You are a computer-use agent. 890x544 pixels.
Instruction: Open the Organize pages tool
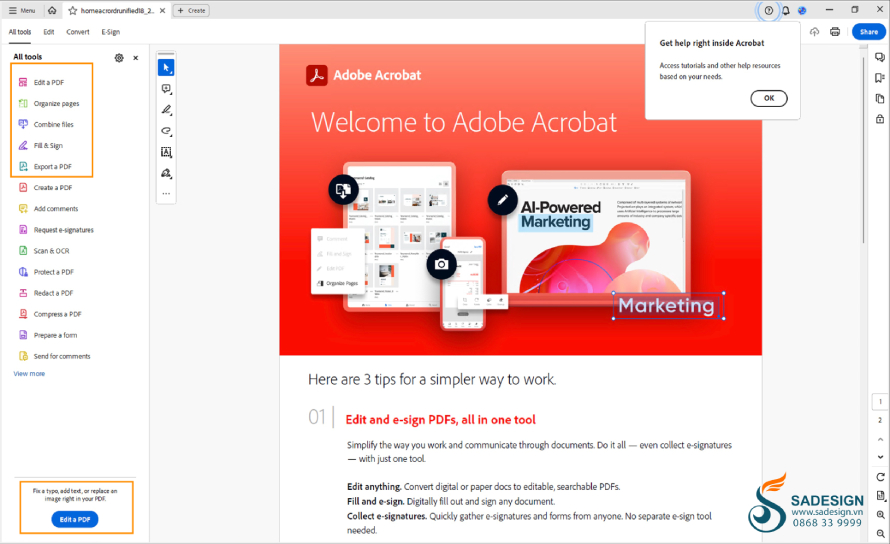click(49, 103)
